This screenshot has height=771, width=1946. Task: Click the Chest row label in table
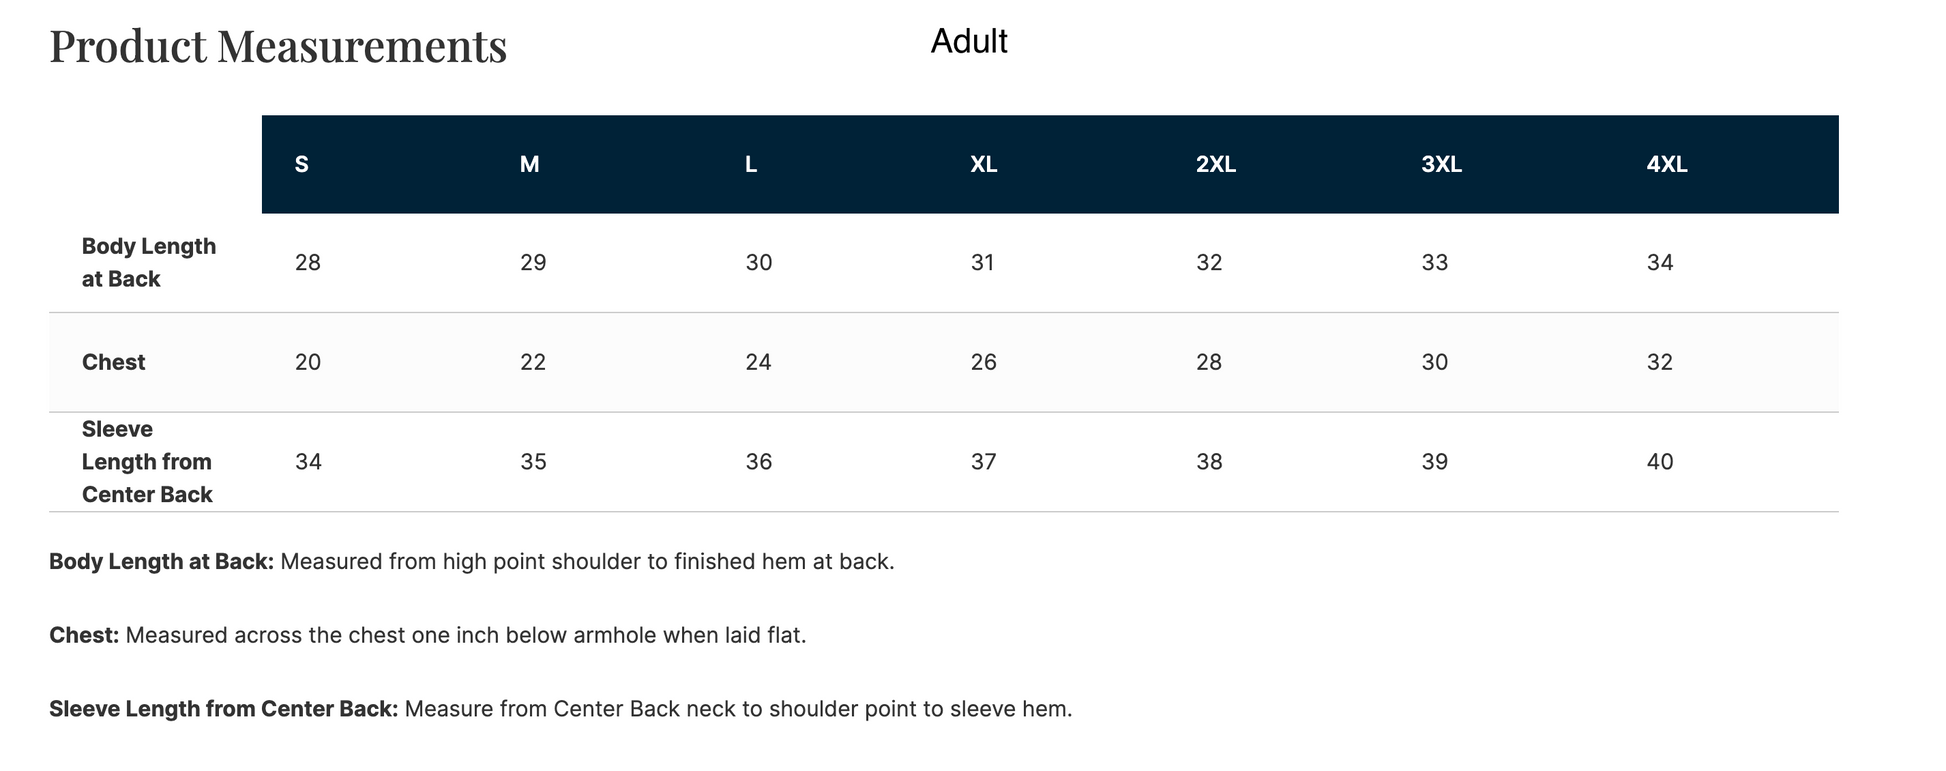tap(113, 362)
